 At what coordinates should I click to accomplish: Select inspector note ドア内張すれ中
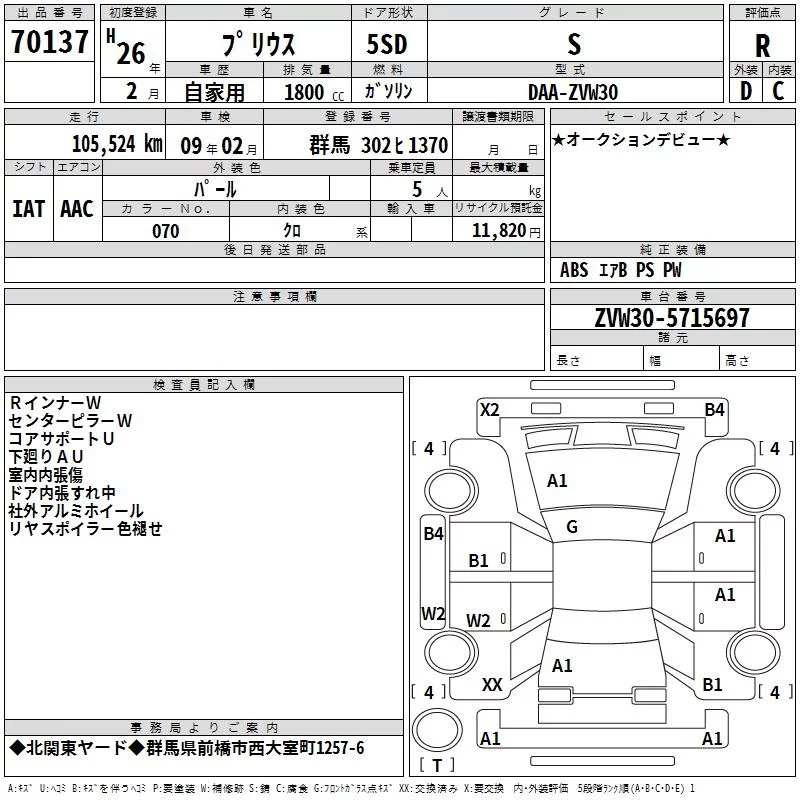(62, 492)
